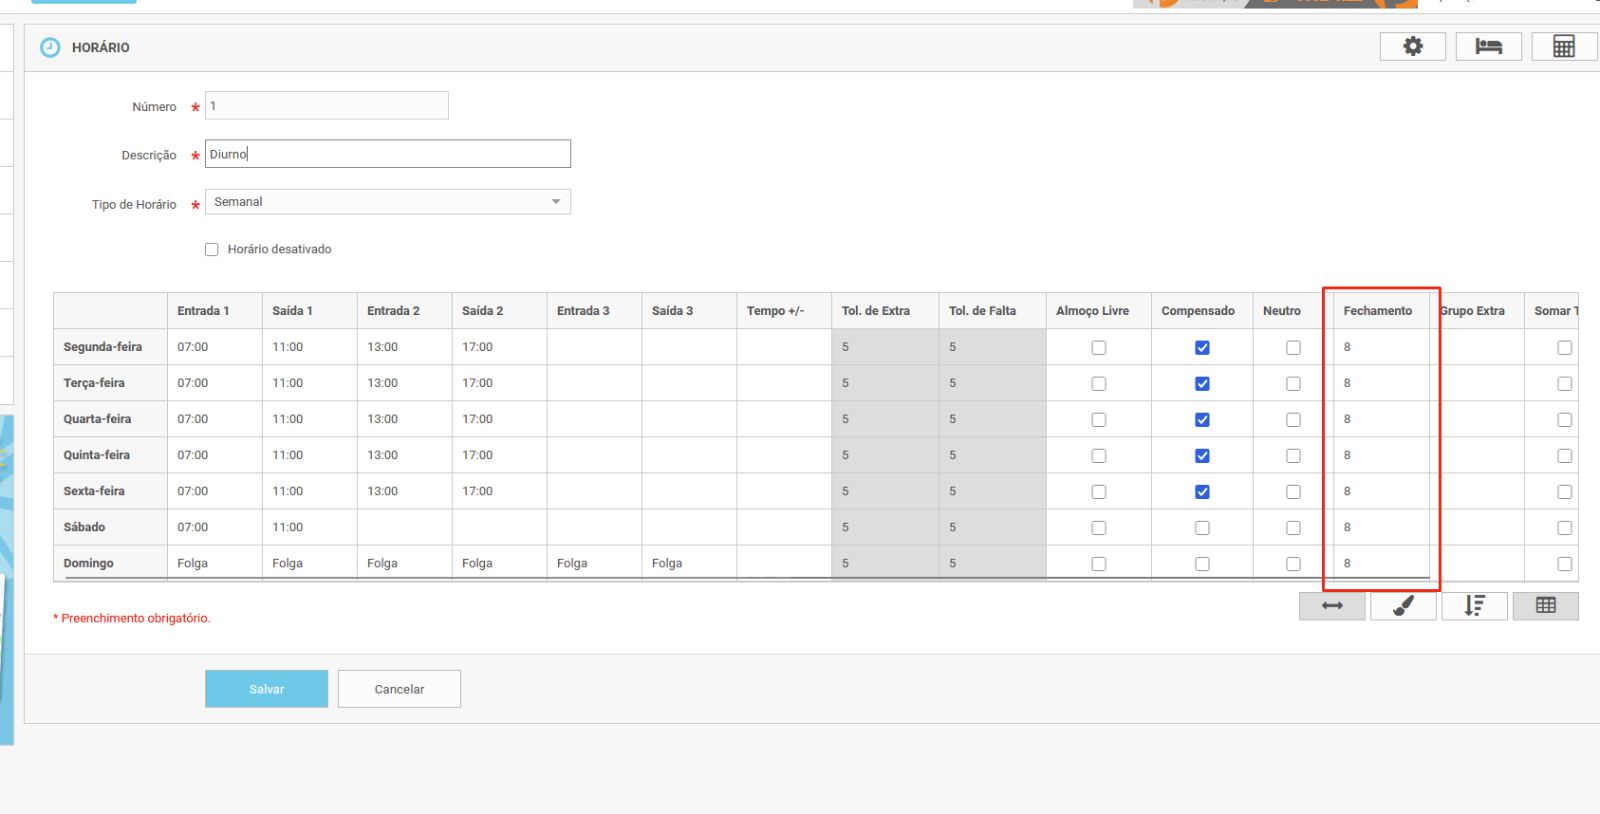Open the calculator icon button

click(1563, 47)
